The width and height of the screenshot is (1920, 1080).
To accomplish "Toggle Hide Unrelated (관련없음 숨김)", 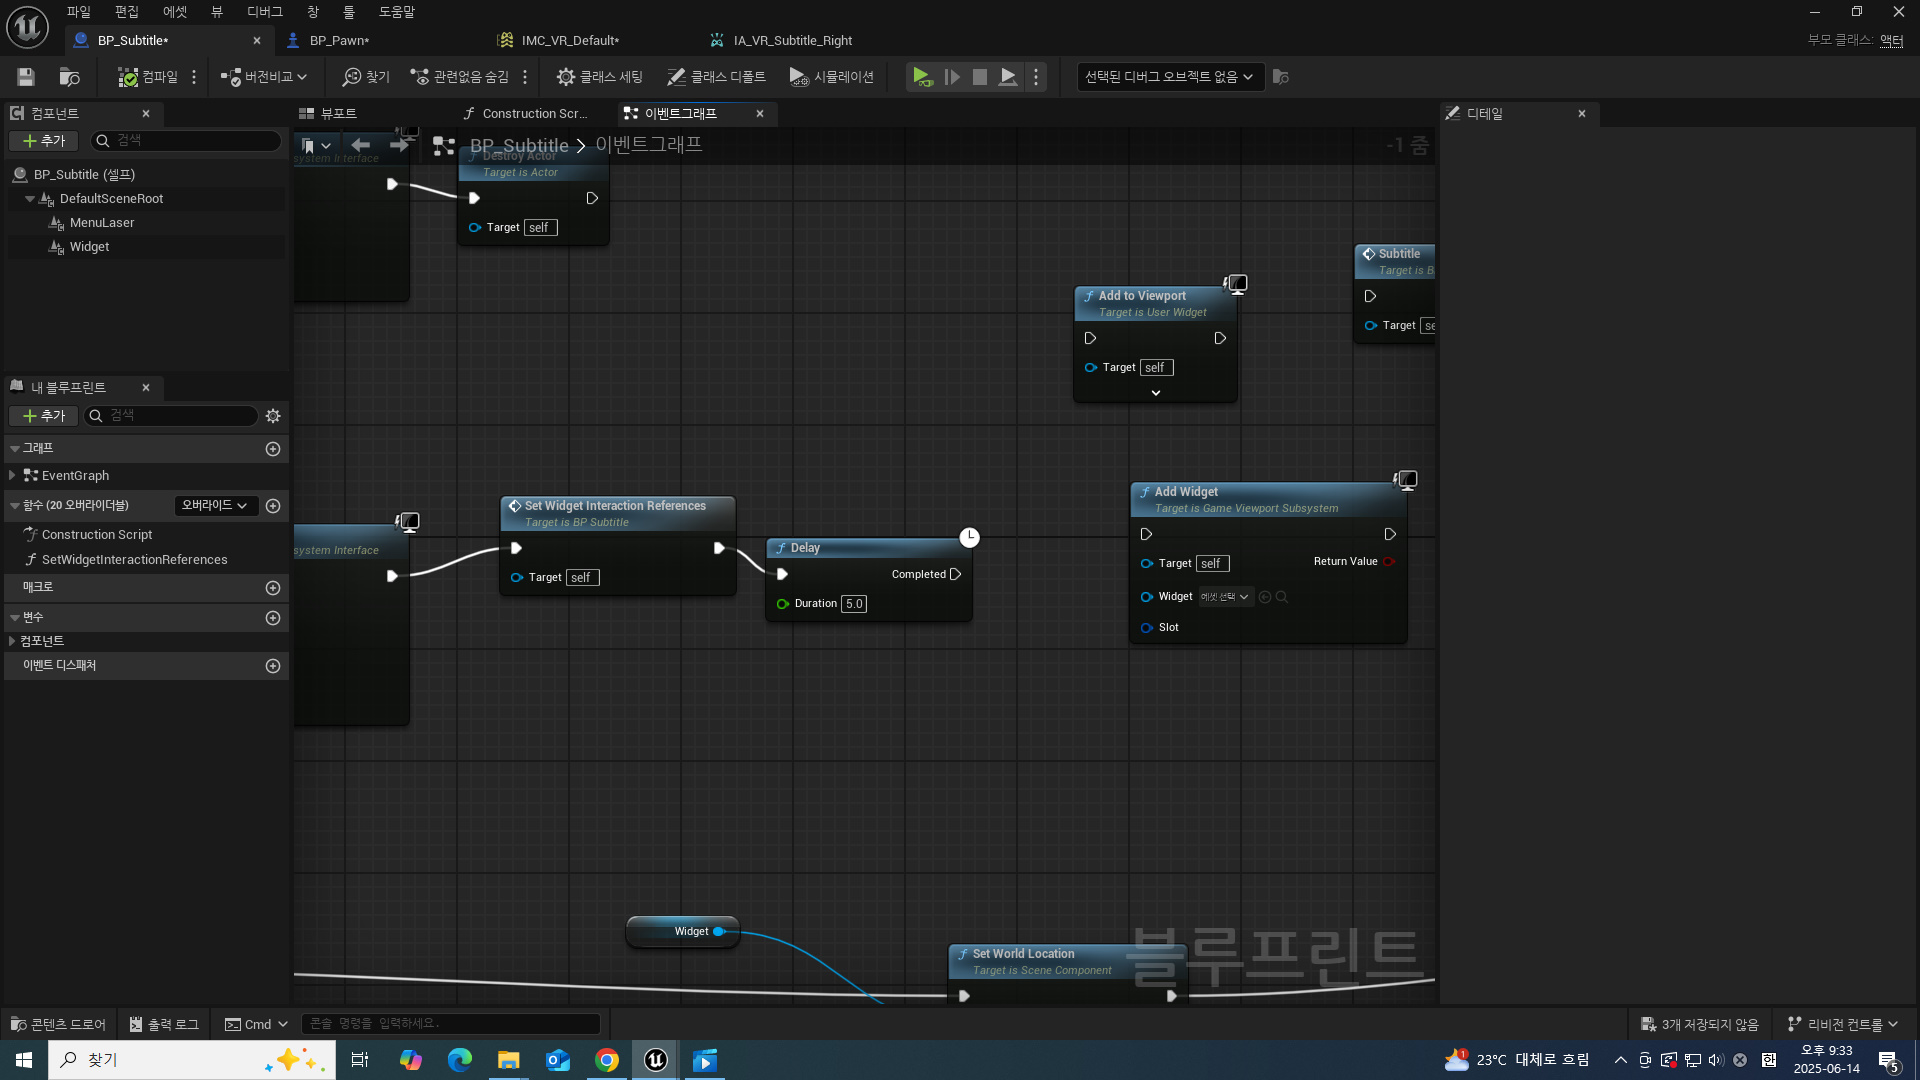I will pyautogui.click(x=460, y=77).
